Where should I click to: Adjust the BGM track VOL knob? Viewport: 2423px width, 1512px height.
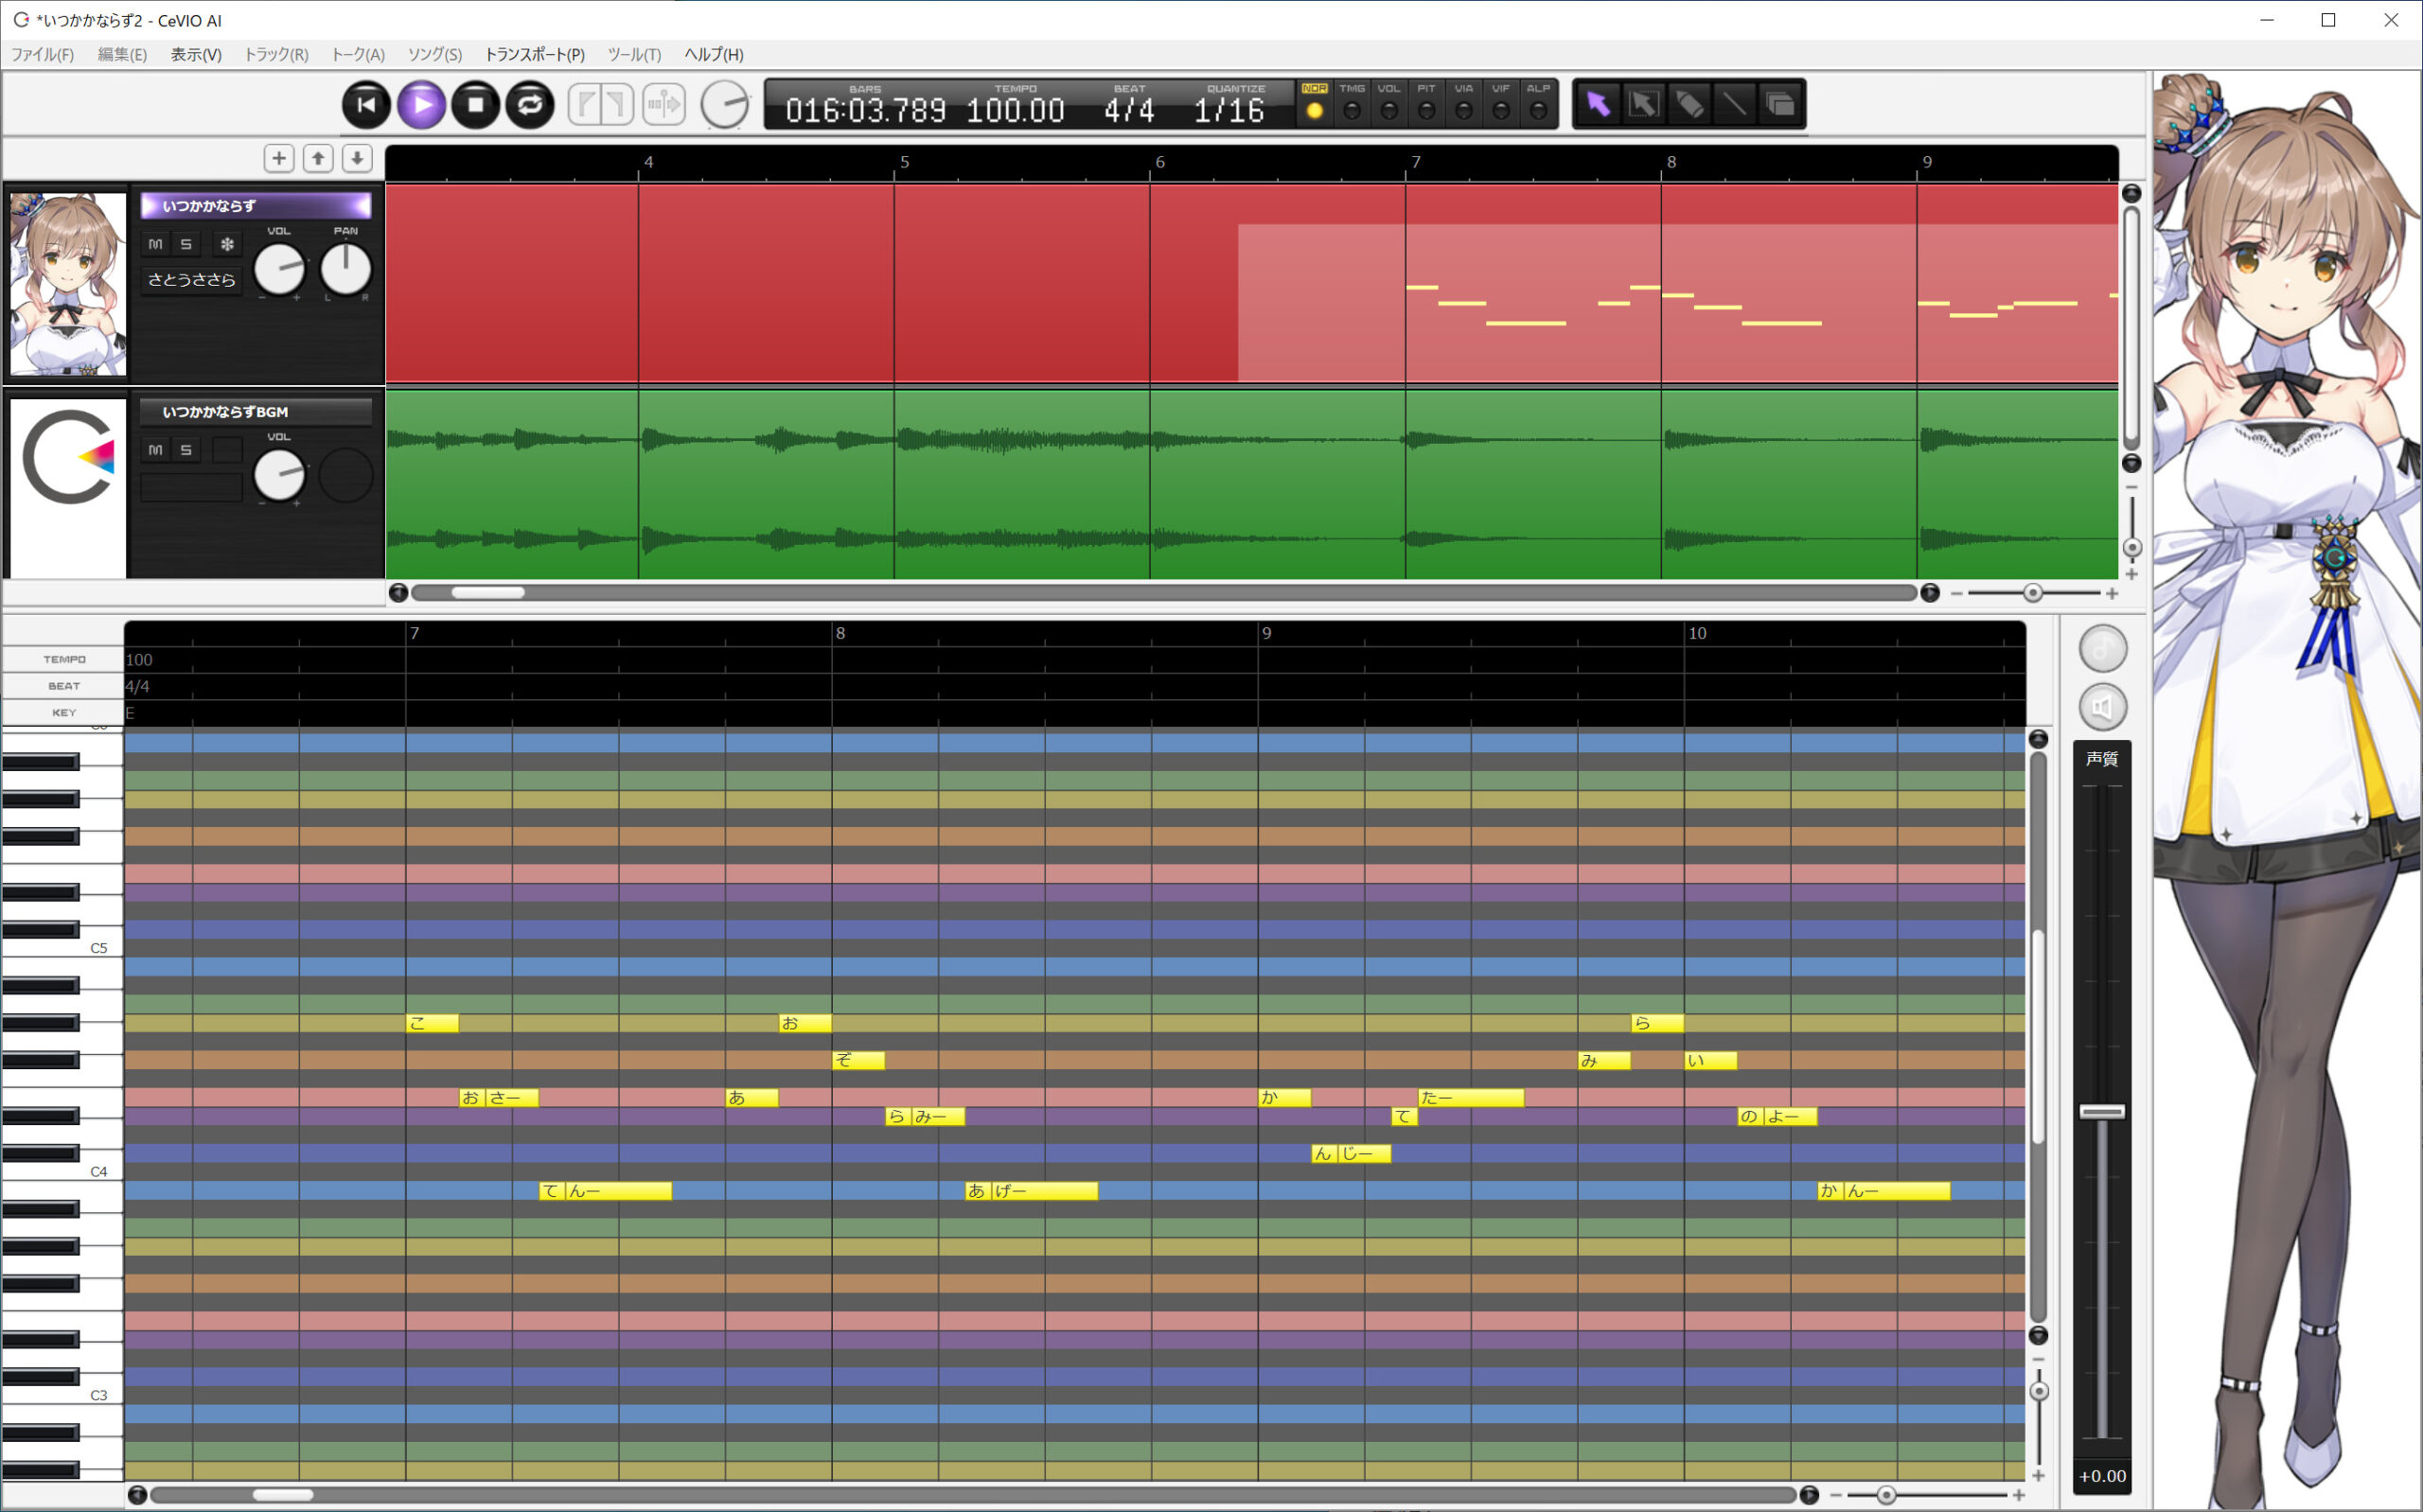tap(279, 474)
